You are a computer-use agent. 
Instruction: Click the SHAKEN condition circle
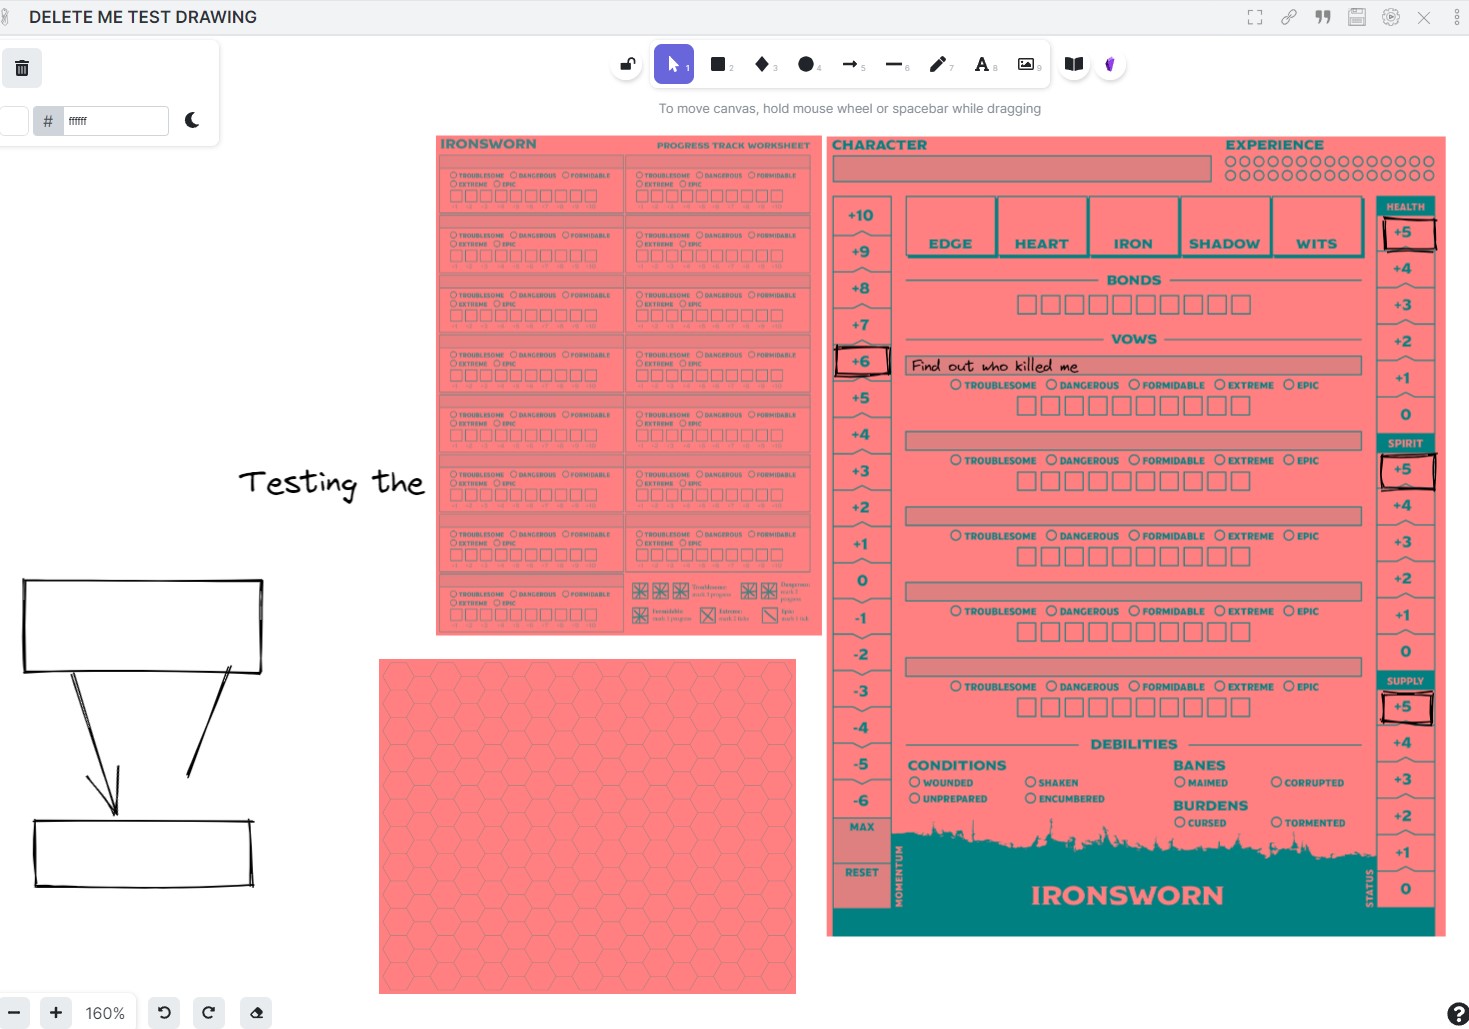coord(1030,782)
